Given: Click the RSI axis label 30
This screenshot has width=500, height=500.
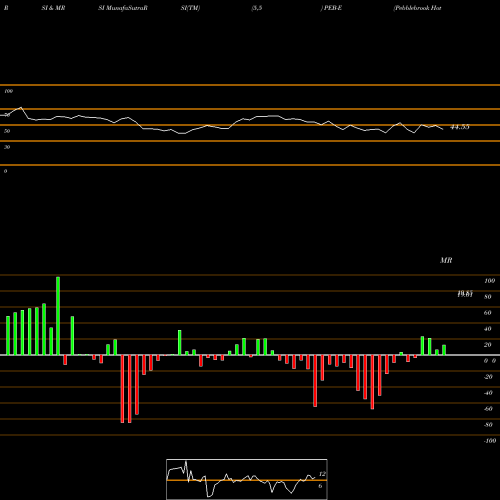Looking at the screenshot, I should [7, 147].
